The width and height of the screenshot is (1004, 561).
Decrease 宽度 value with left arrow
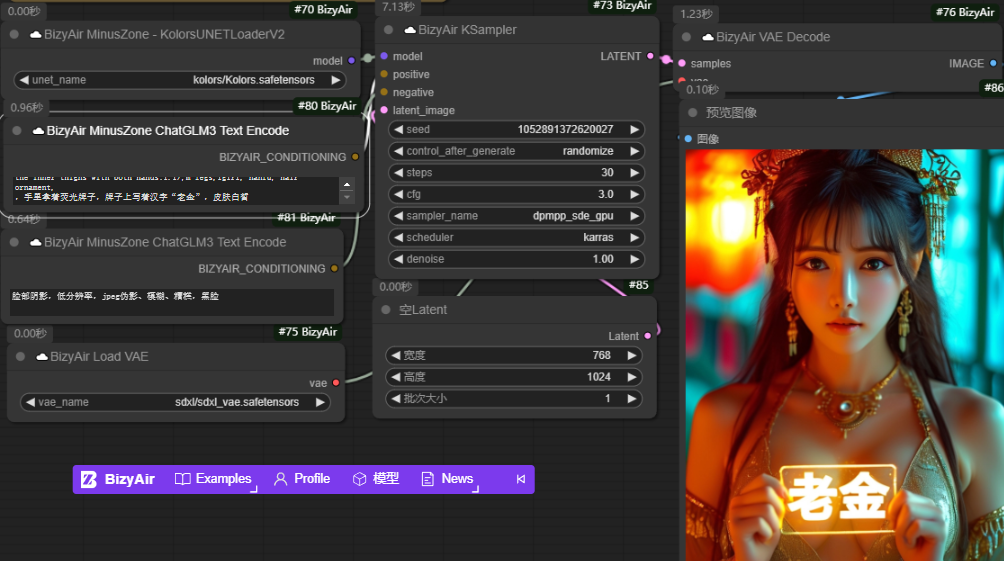396,355
